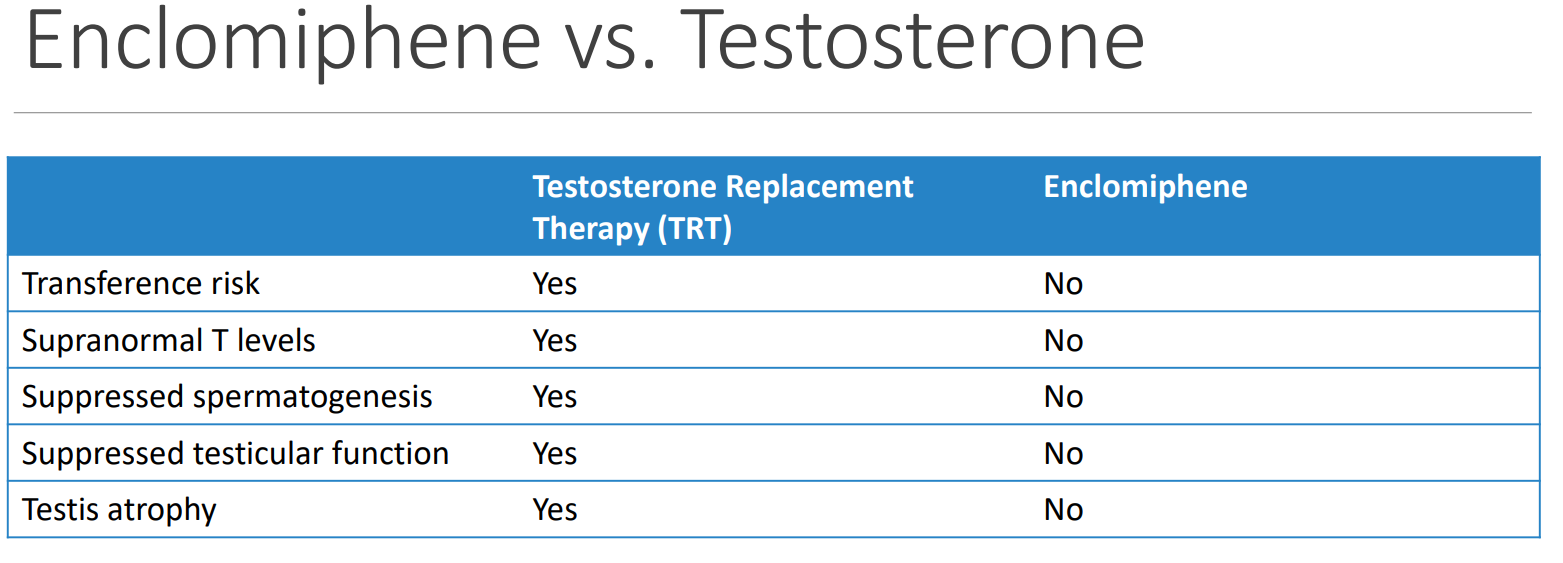Select the No cell for Testis atrophy
Image resolution: width=1563 pixels, height=563 pixels.
tap(1063, 510)
